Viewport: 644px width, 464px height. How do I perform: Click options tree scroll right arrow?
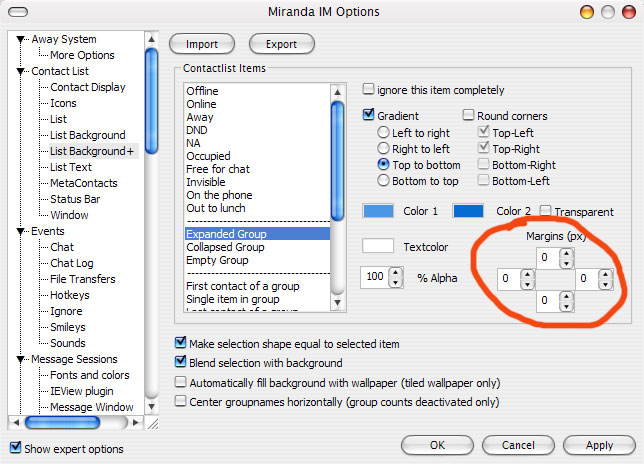point(136,422)
